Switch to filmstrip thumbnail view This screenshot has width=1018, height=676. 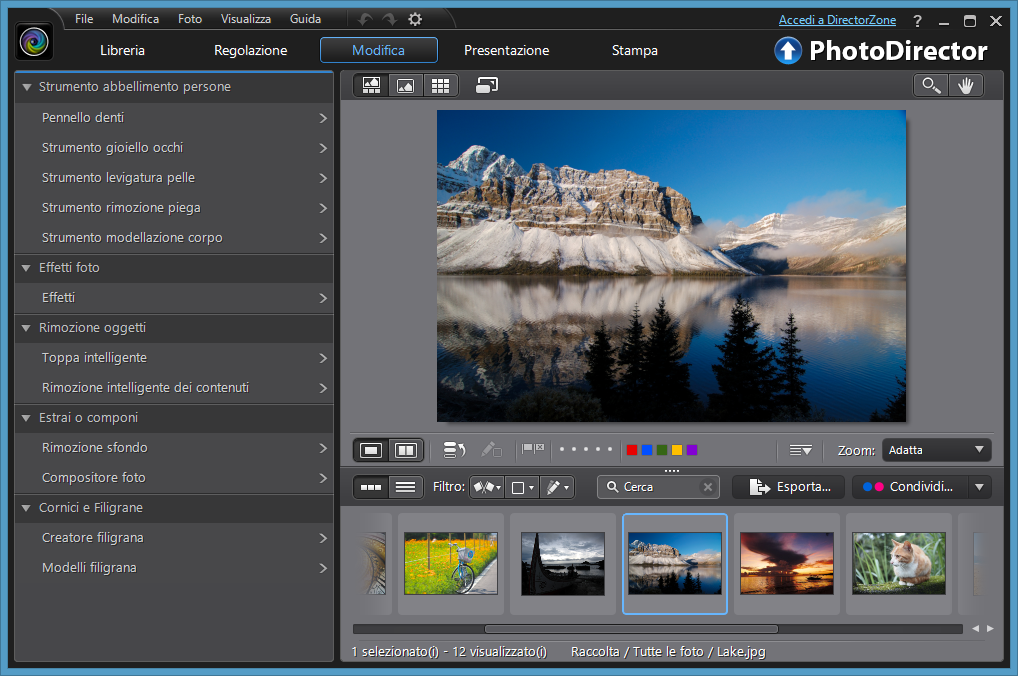tap(371, 487)
